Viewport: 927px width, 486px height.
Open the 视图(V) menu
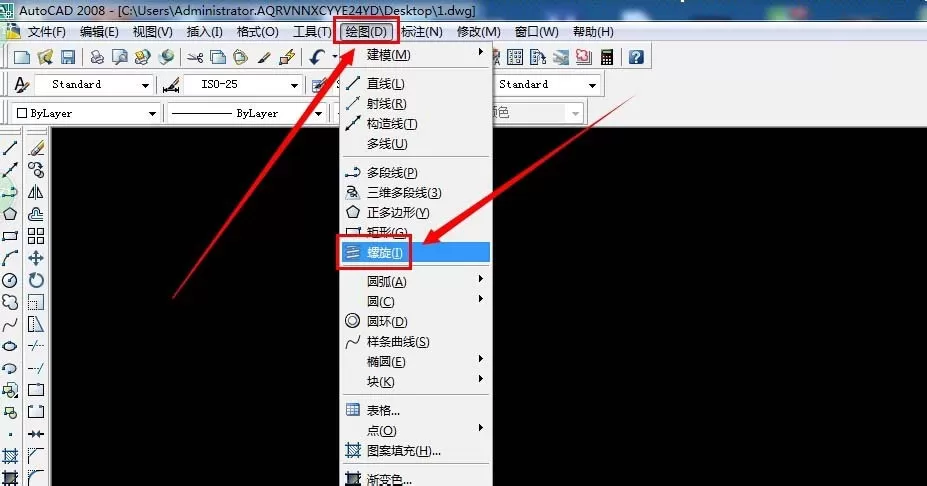[x=152, y=32]
